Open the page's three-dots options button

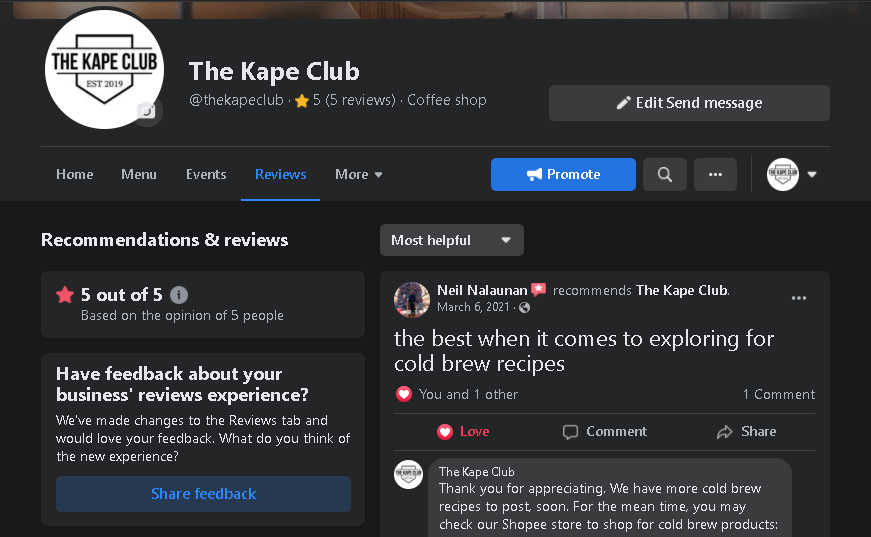coord(715,174)
